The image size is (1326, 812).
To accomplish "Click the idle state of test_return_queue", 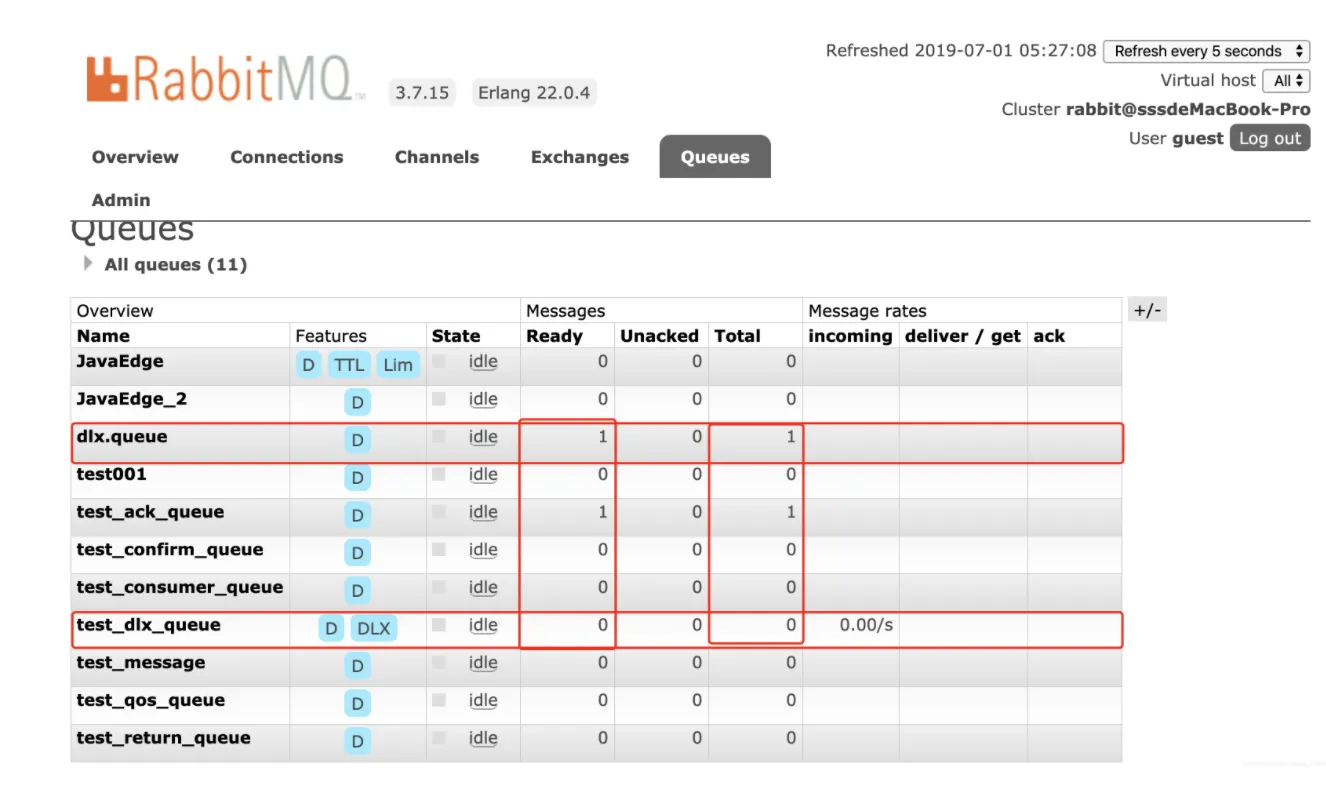I will tap(483, 738).
